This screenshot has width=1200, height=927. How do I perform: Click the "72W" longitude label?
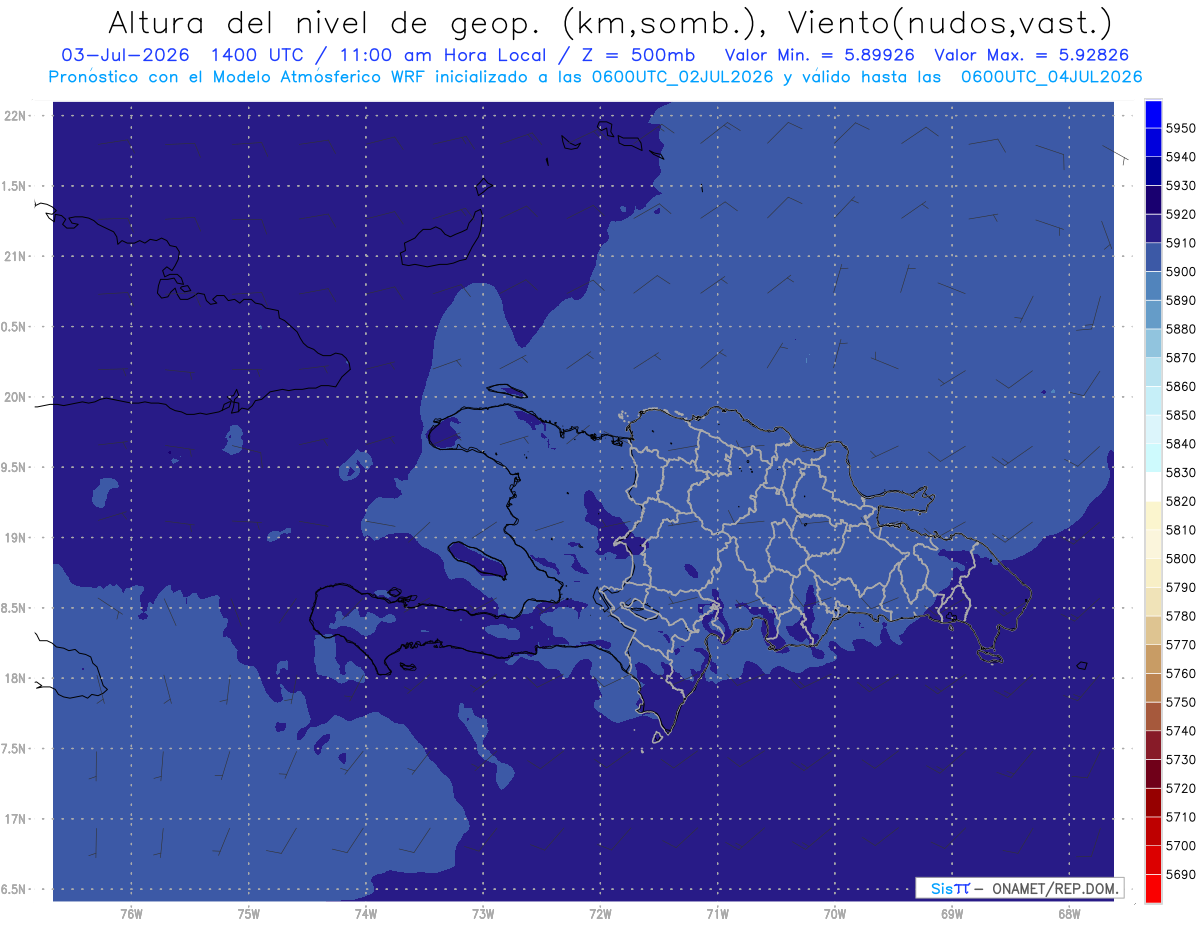[x=600, y=913]
